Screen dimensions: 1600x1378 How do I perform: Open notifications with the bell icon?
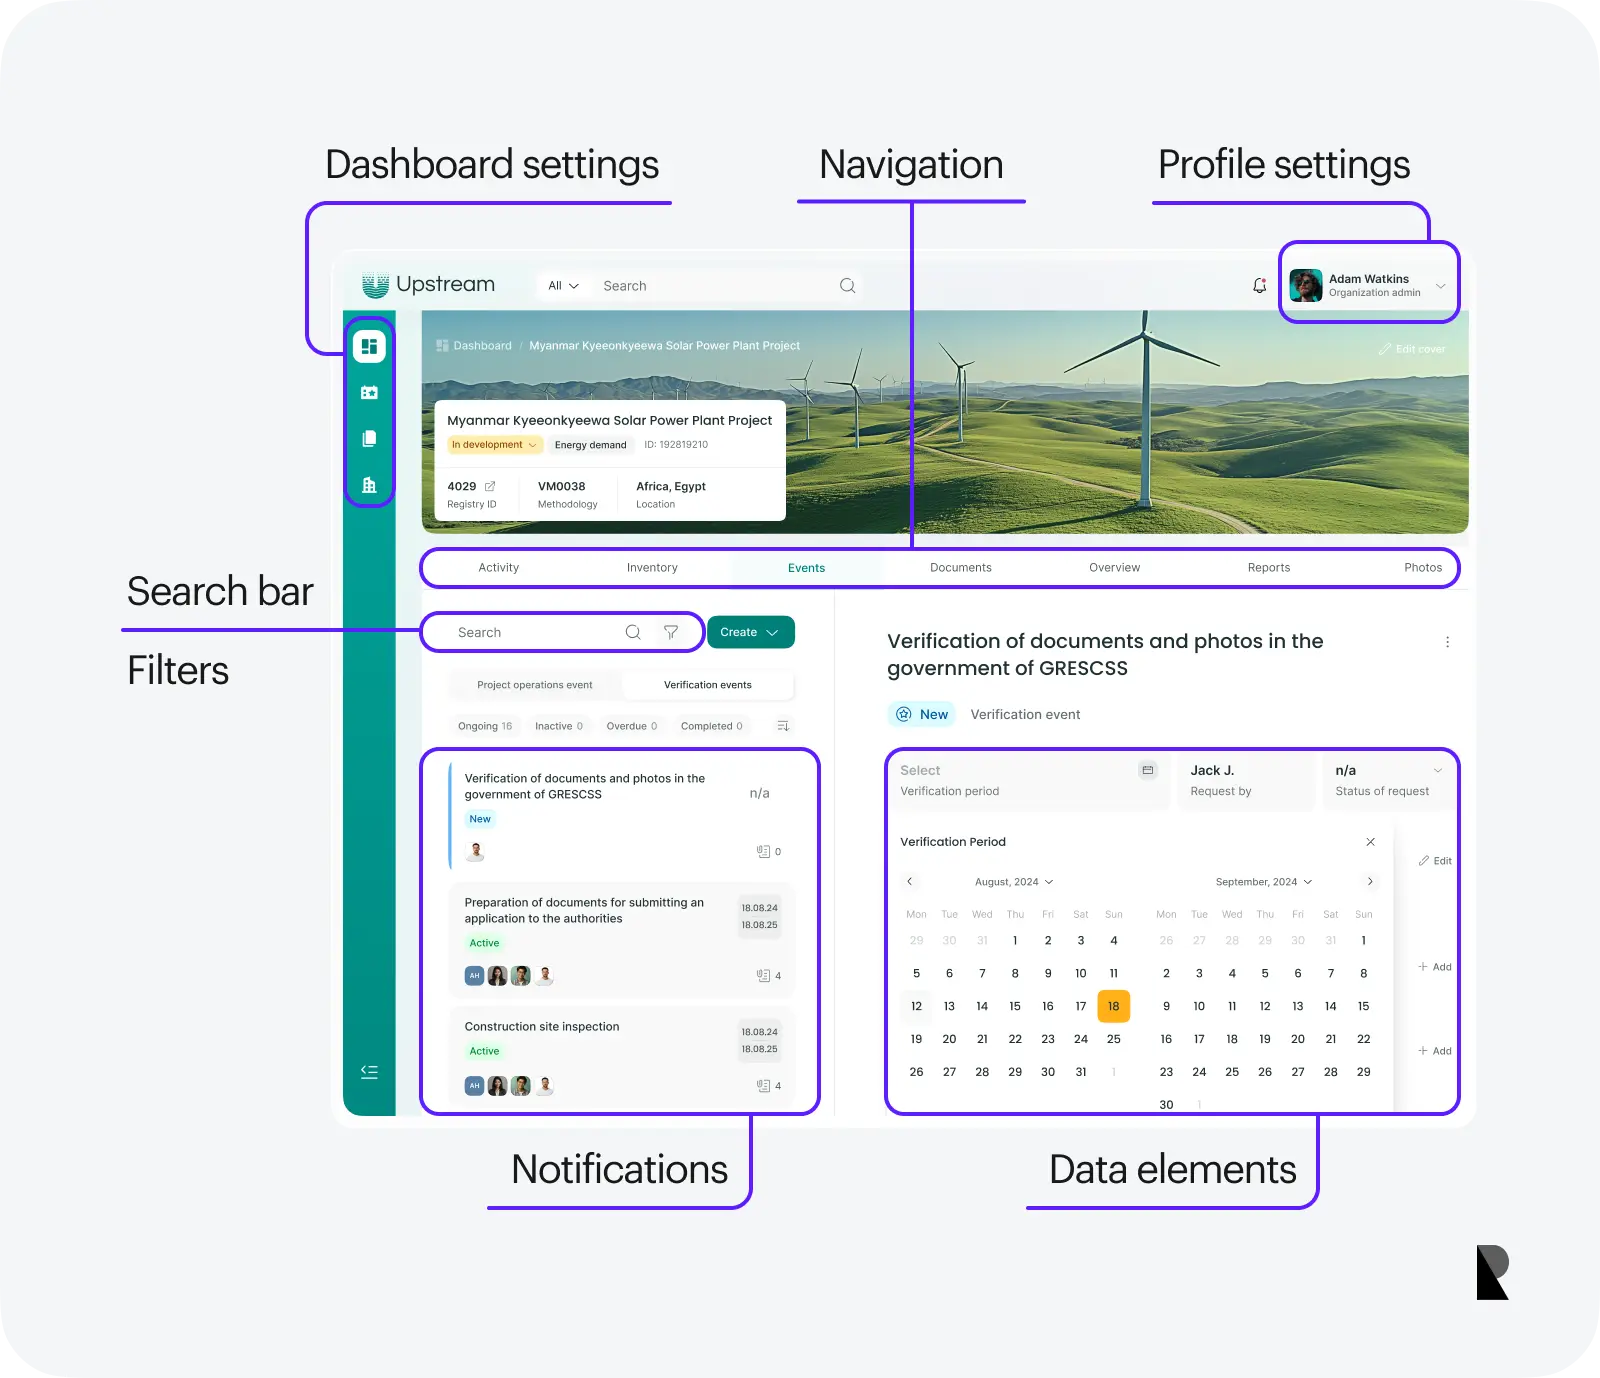tap(1260, 286)
